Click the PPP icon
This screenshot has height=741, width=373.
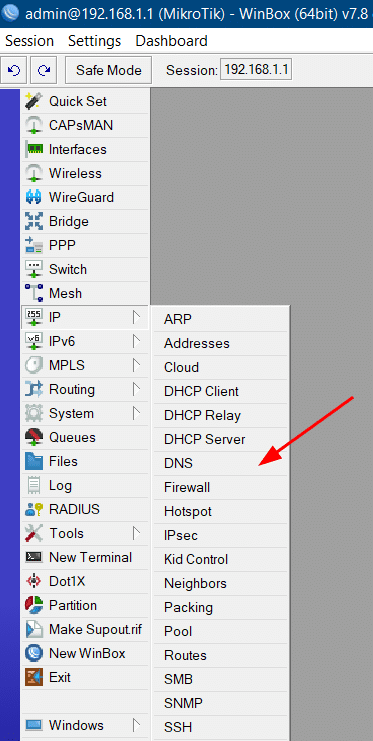(34, 245)
